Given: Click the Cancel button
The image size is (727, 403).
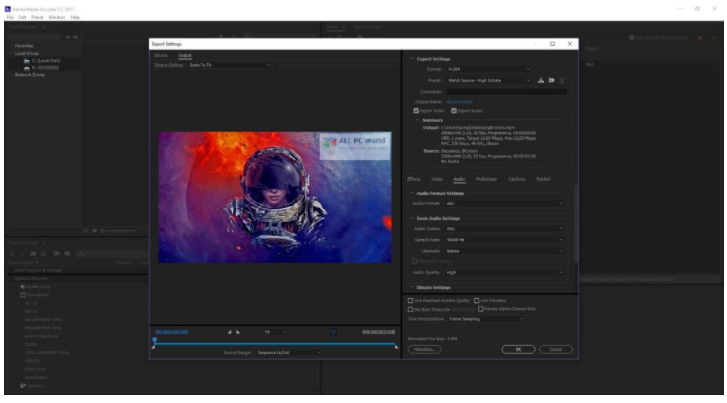Looking at the screenshot, I should pos(555,350).
